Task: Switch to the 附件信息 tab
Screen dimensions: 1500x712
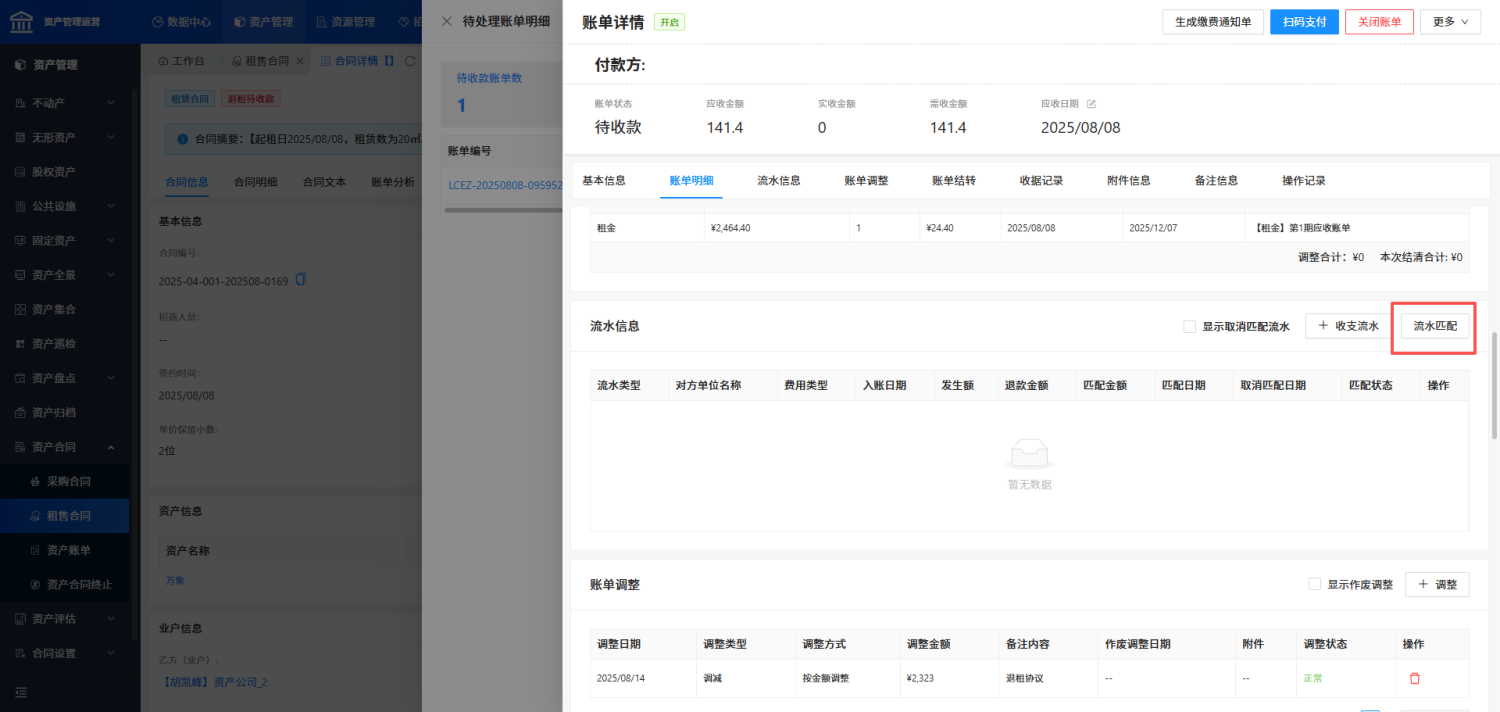Action: [x=1129, y=181]
